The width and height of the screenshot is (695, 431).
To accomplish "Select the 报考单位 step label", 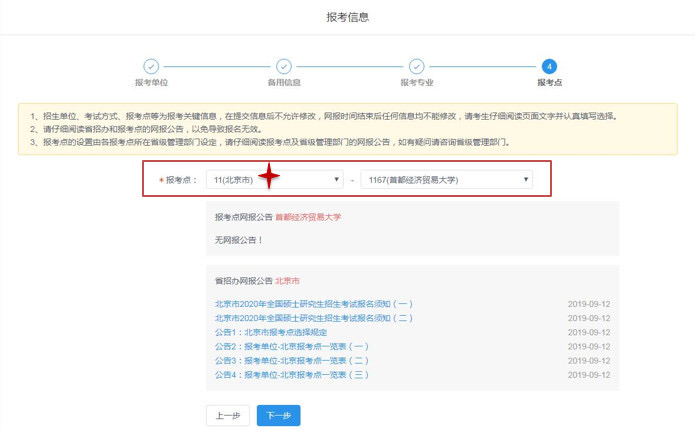I will pyautogui.click(x=151, y=83).
